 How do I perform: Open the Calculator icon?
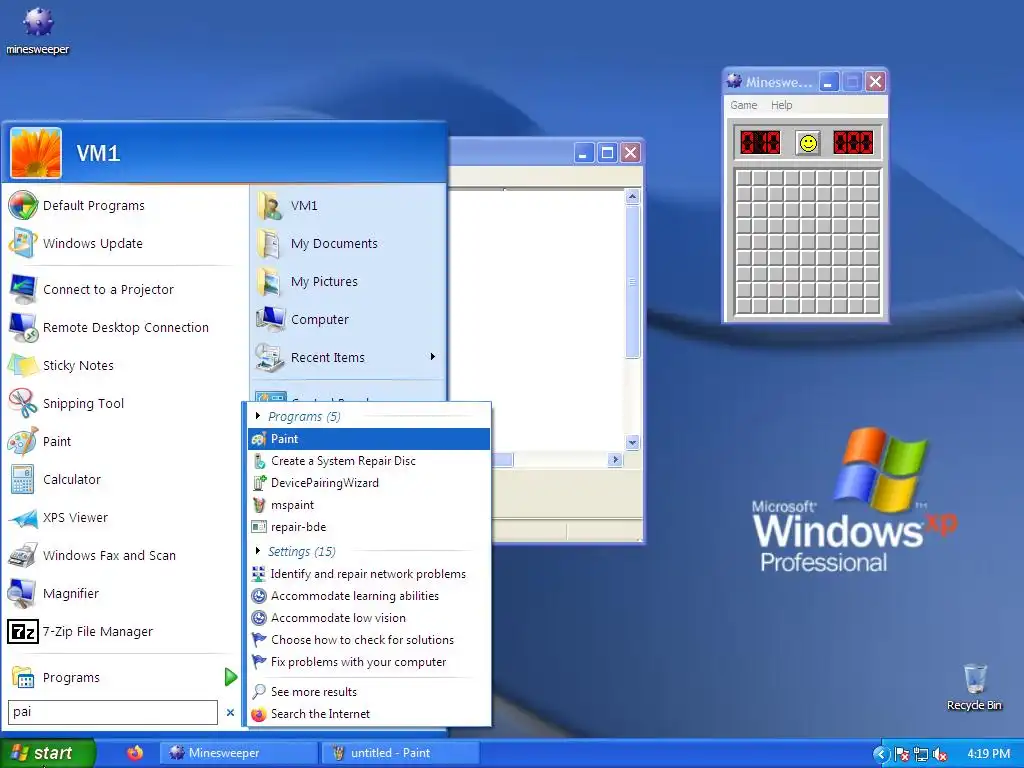click(x=23, y=479)
